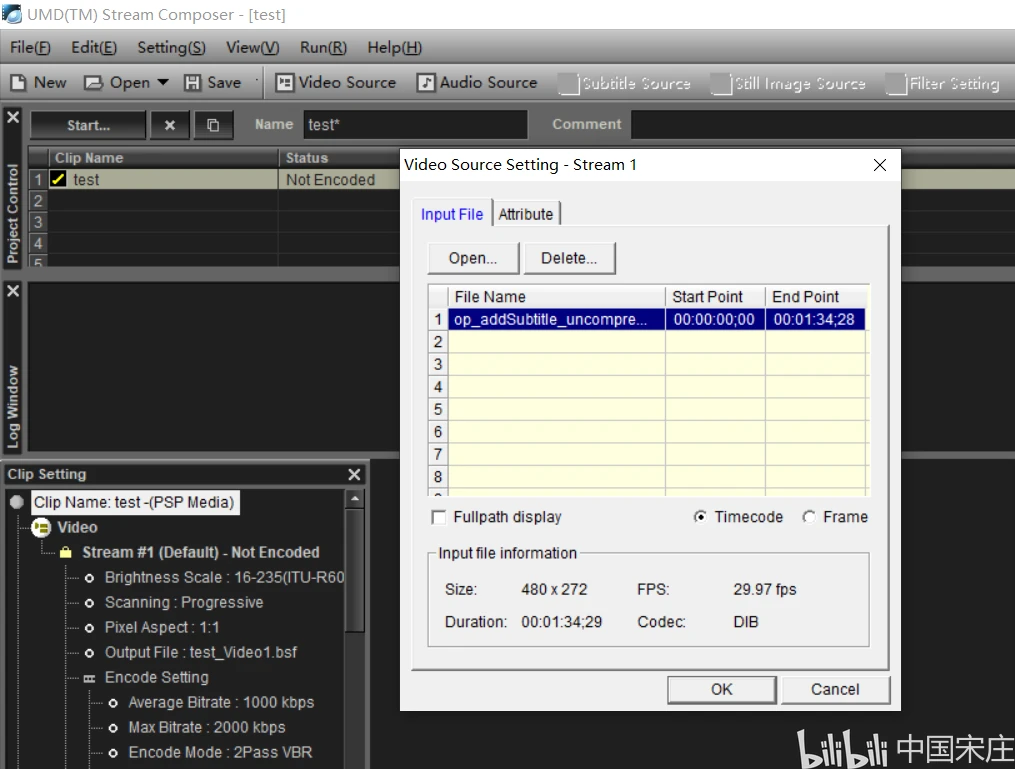This screenshot has height=769, width=1015.
Task: Close the Project Control panel
Action: [13, 118]
